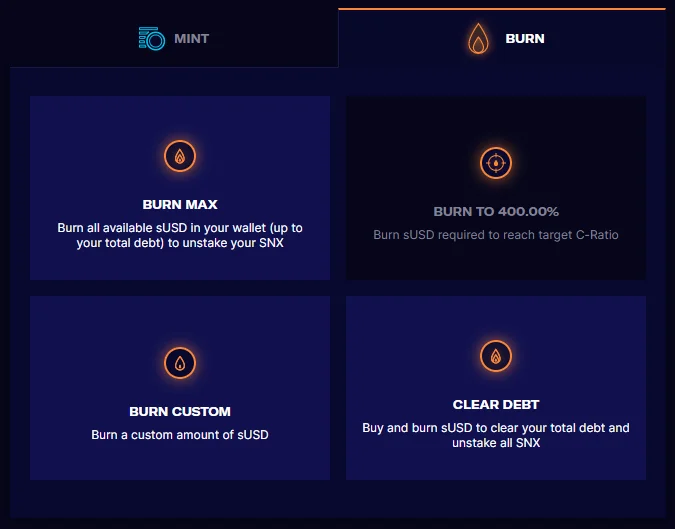This screenshot has width=675, height=529.
Task: Click 'Burn a custom amount of sUSD' text
Action: [x=180, y=435]
